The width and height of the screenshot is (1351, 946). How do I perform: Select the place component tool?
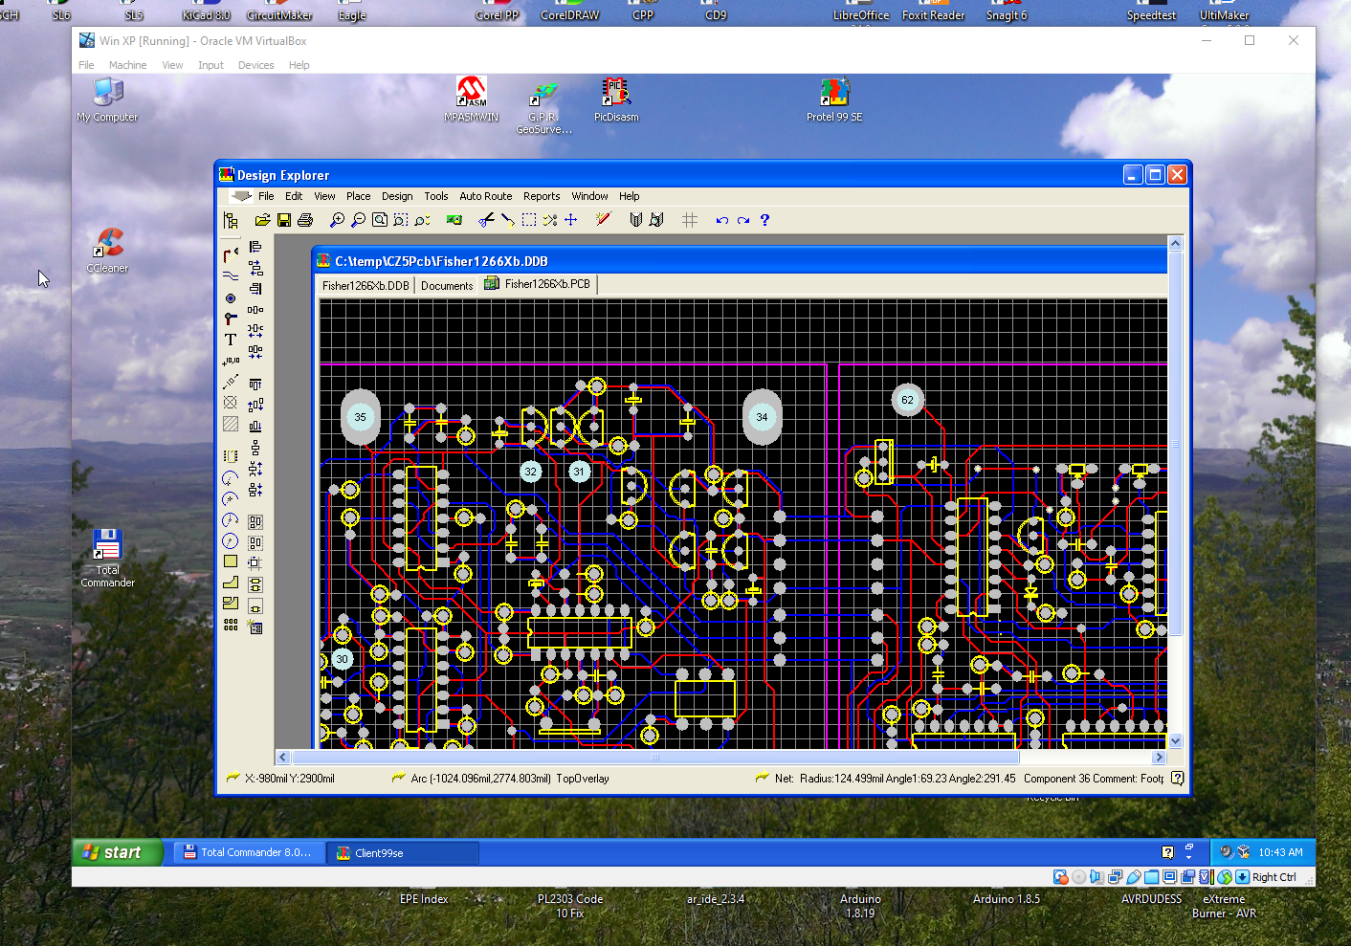(x=230, y=456)
